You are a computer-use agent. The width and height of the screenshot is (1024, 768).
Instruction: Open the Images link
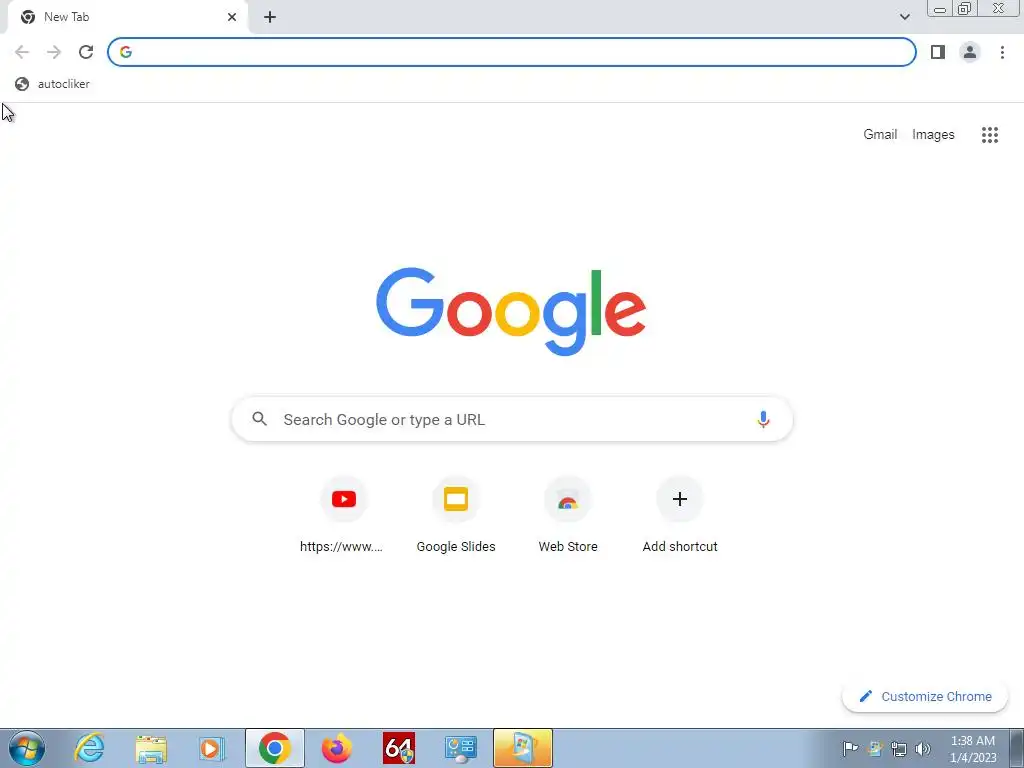point(933,135)
